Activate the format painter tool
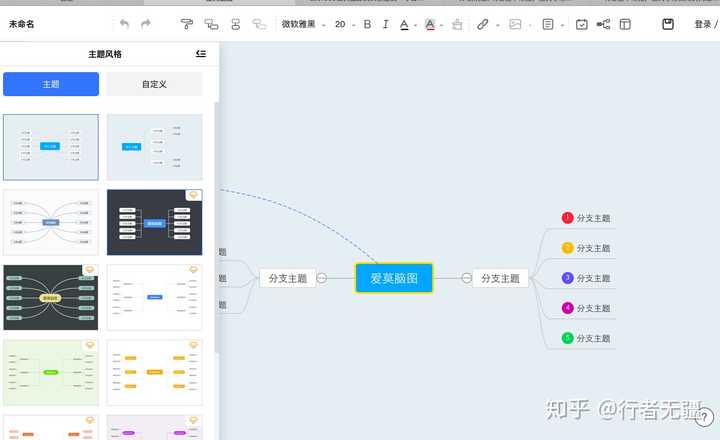 (x=186, y=24)
